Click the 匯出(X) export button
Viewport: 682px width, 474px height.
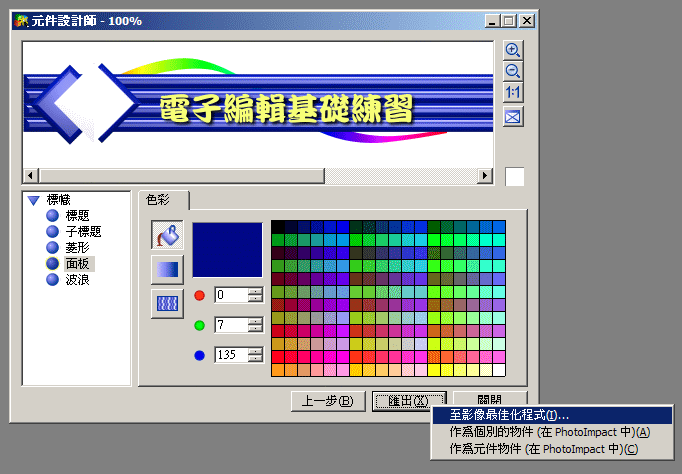[x=409, y=401]
